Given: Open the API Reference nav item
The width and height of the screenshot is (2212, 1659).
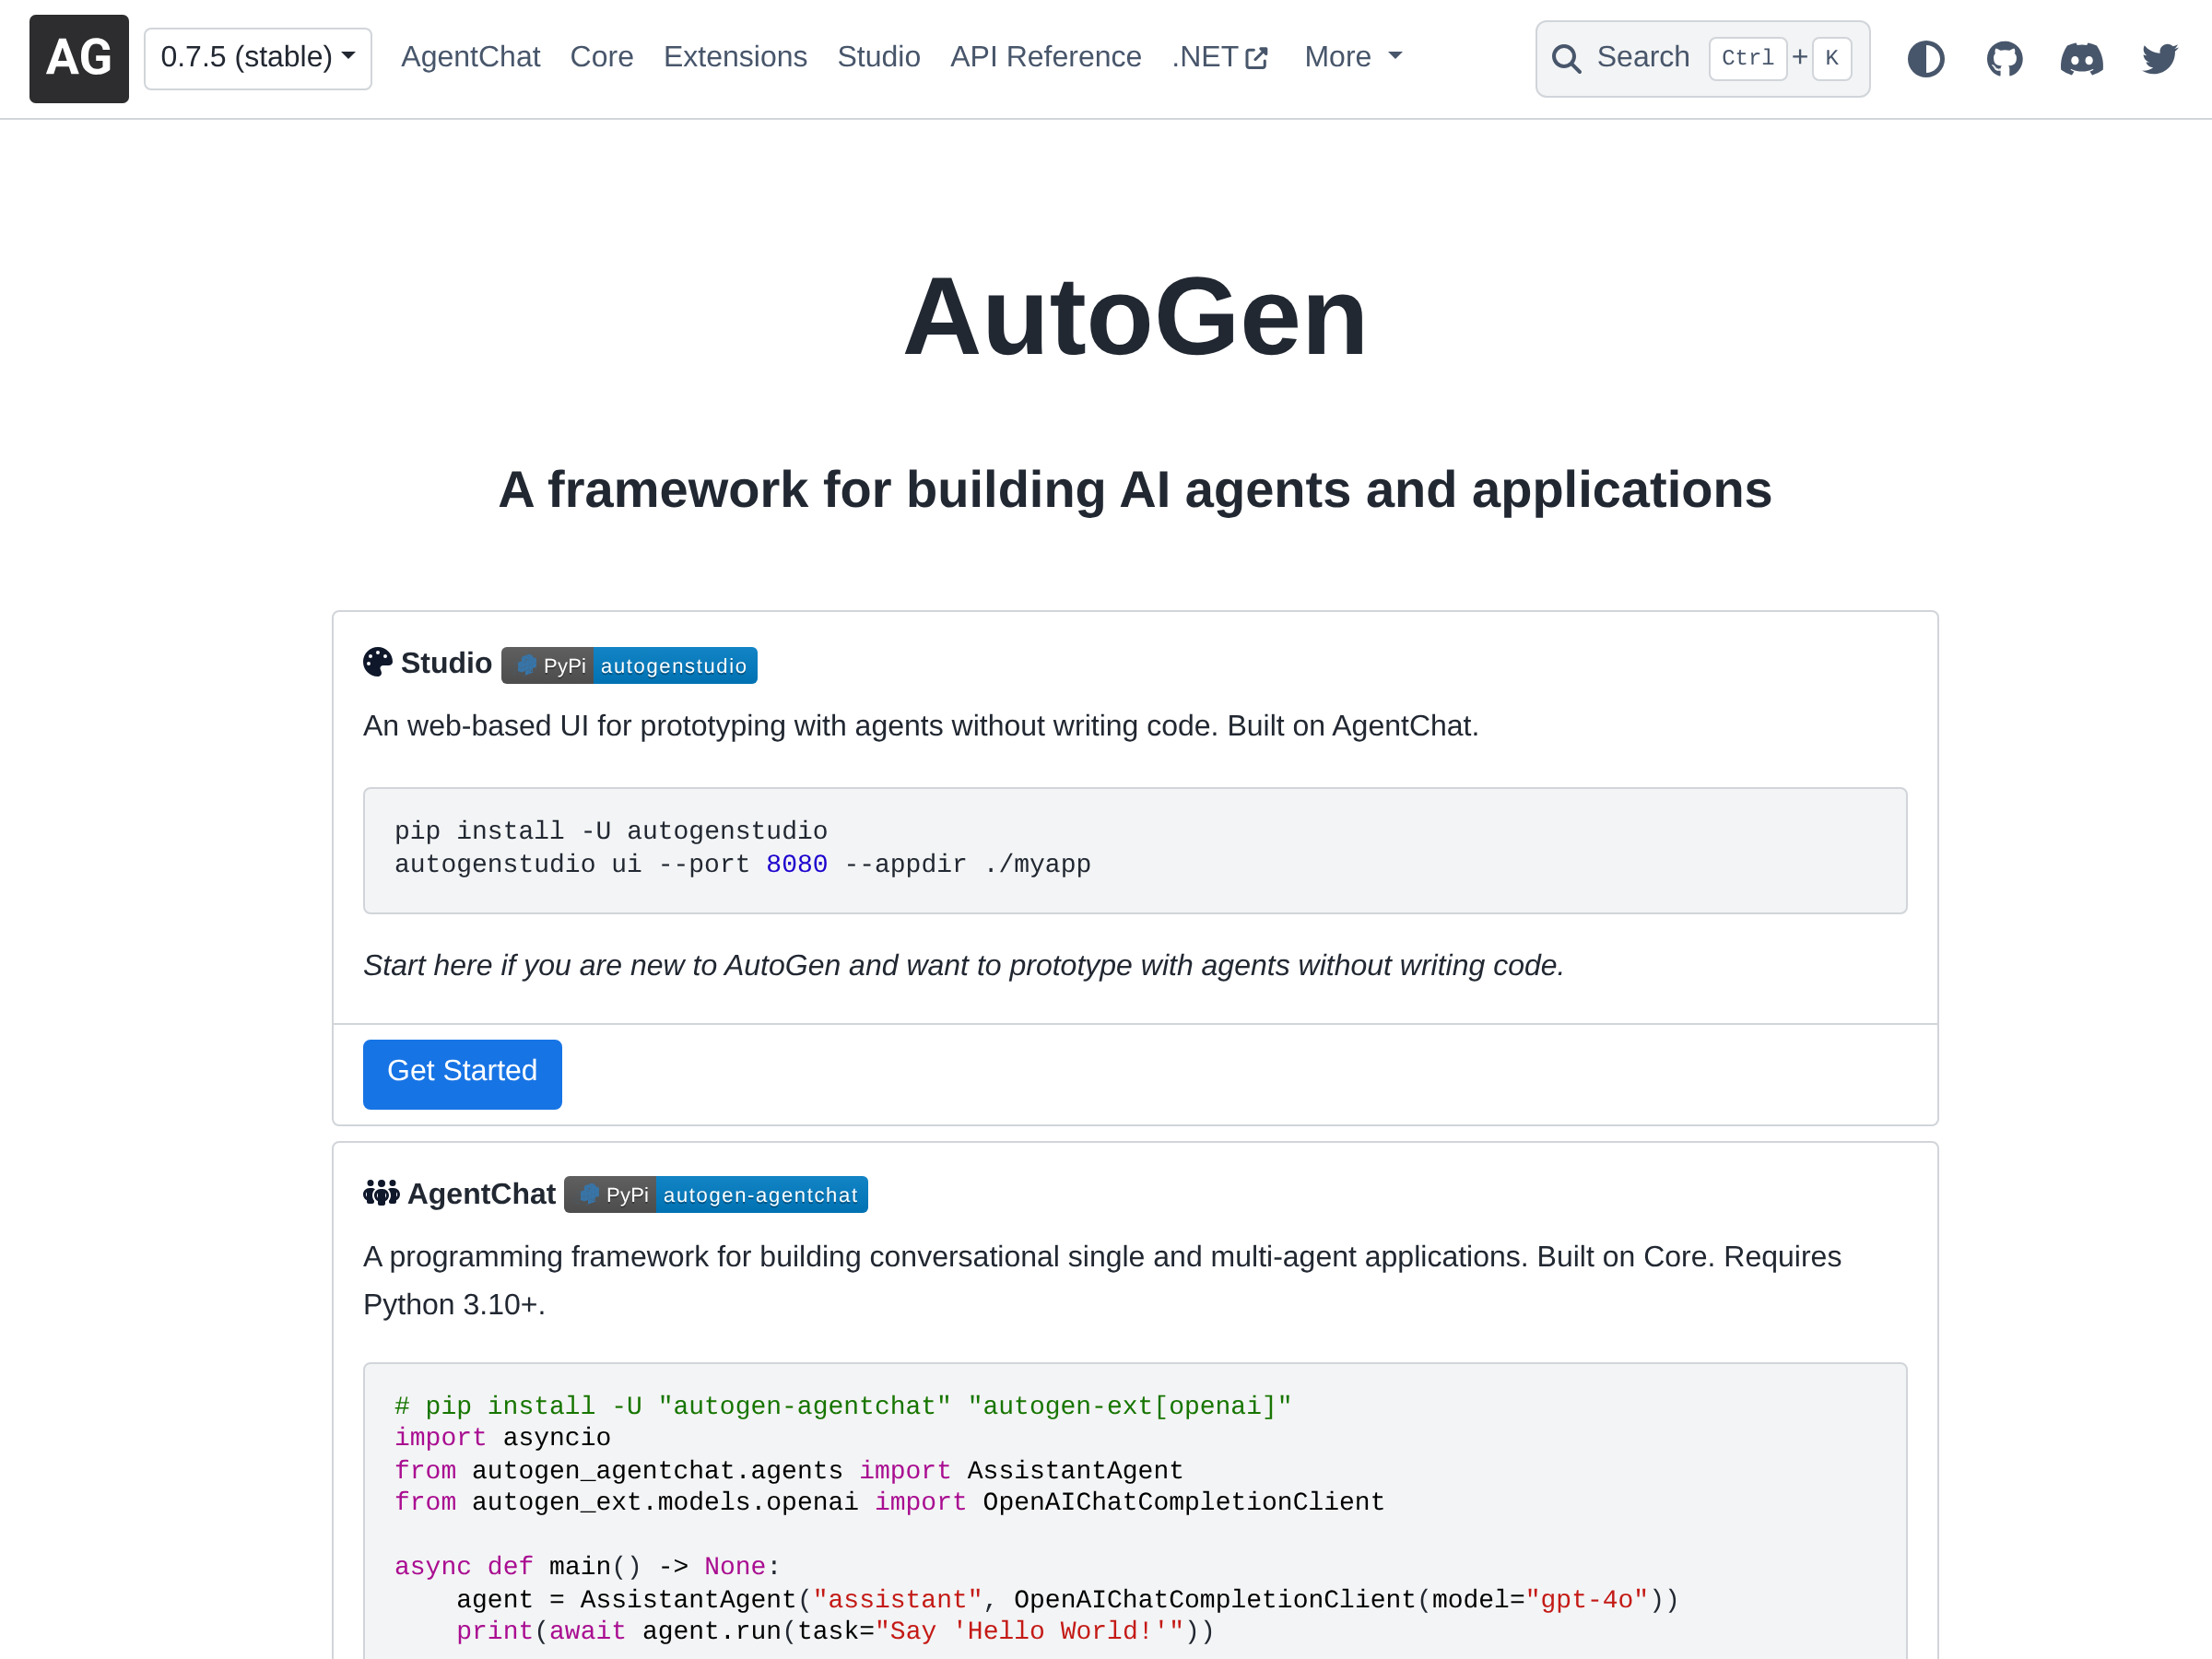Looking at the screenshot, I should pyautogui.click(x=1045, y=57).
